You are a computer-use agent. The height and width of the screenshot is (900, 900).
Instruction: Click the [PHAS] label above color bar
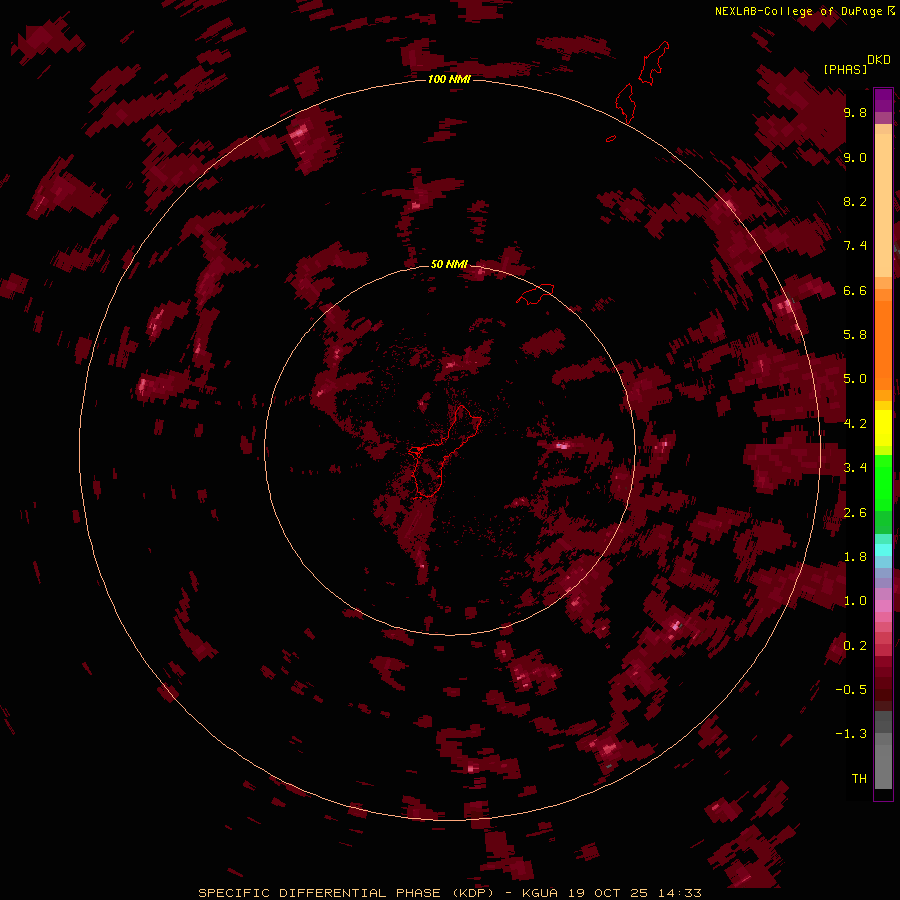pyautogui.click(x=845, y=69)
